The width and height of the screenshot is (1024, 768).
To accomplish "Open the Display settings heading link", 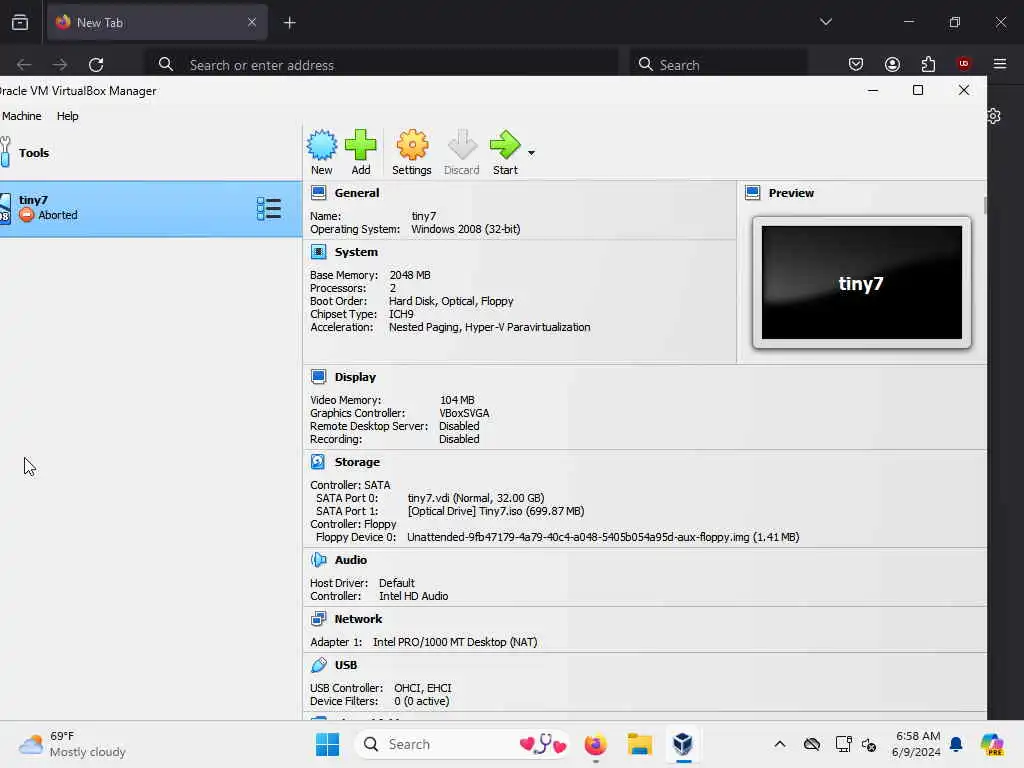I will [355, 377].
